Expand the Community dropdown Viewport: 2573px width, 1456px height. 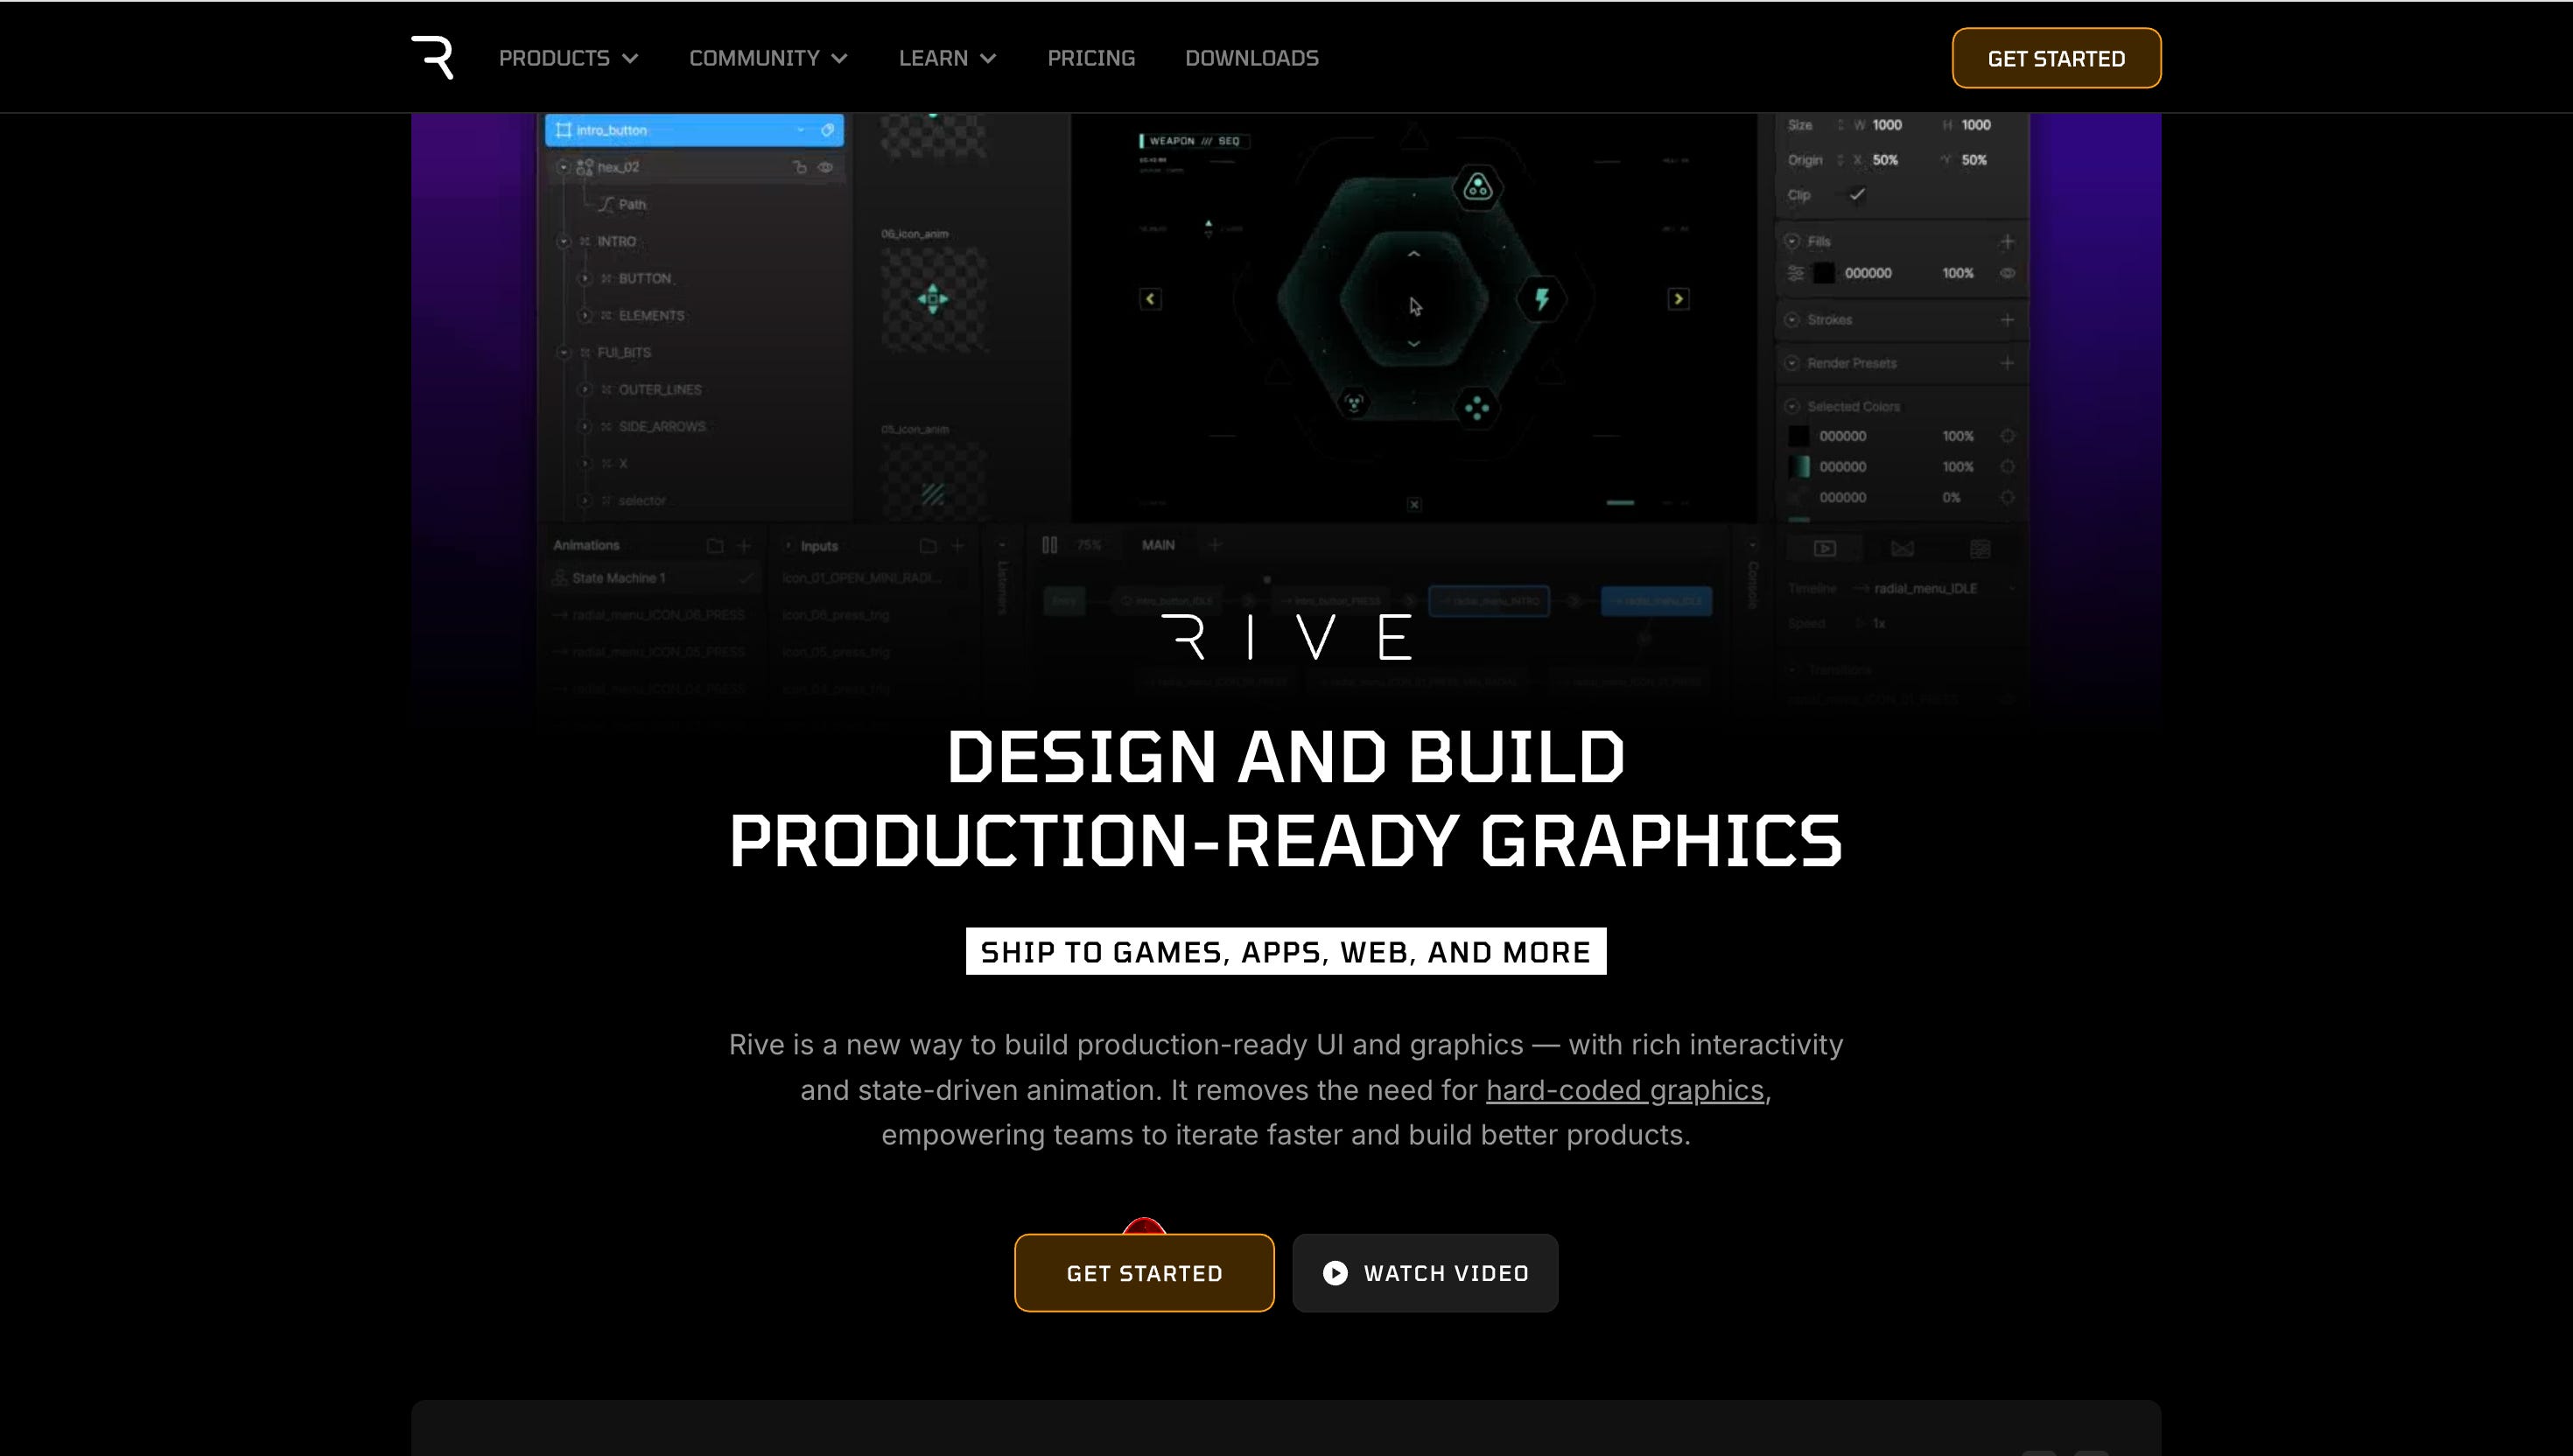pos(768,58)
